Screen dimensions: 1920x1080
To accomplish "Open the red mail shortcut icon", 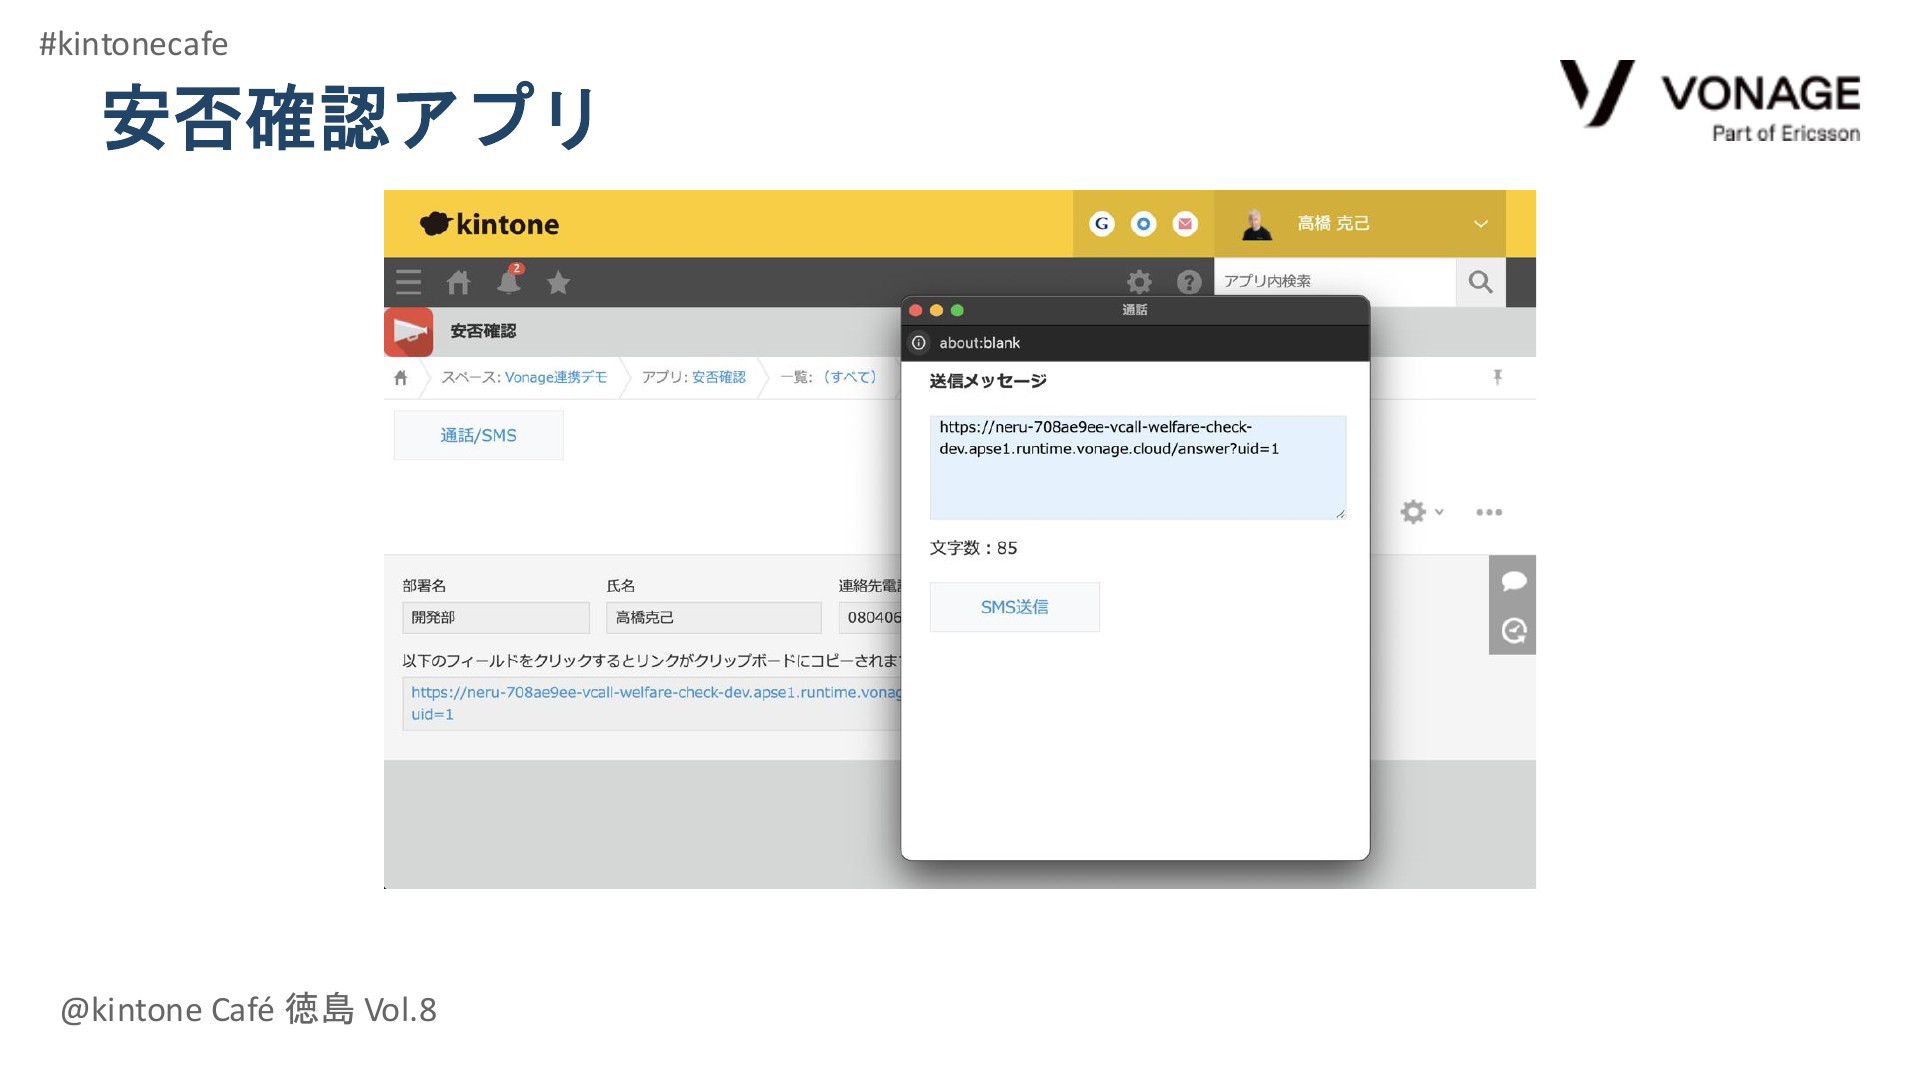I will 1185,224.
